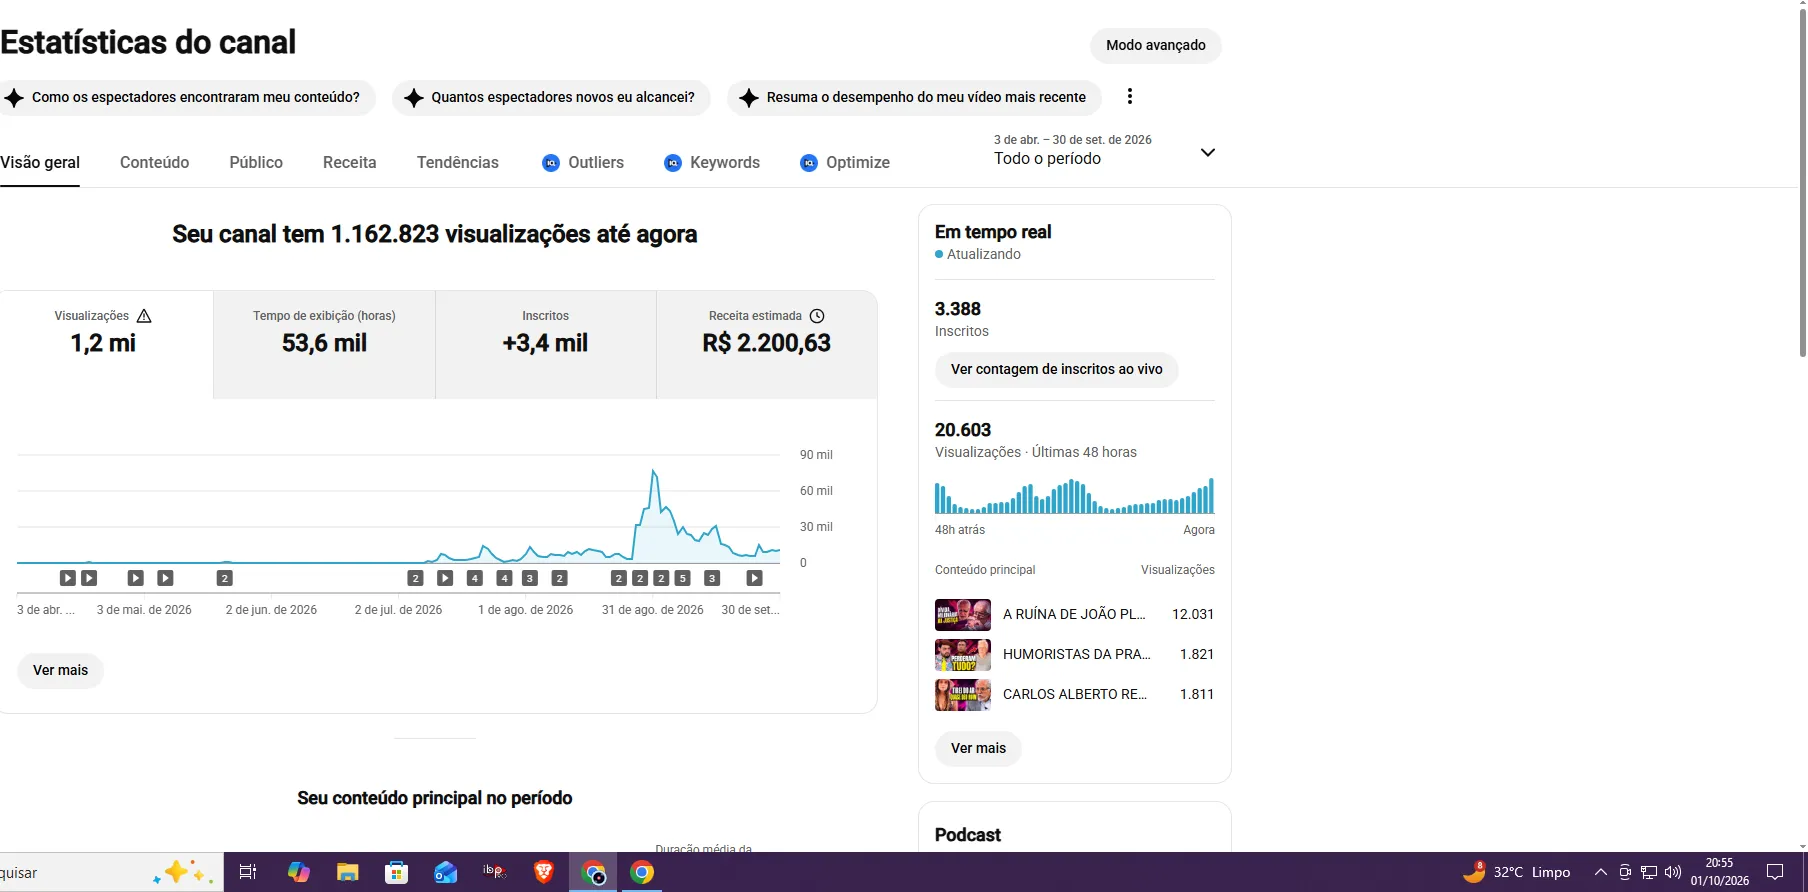Viewport: 1808px width, 892px height.
Task: Open the Windows notification center icon
Action: tap(1775, 872)
